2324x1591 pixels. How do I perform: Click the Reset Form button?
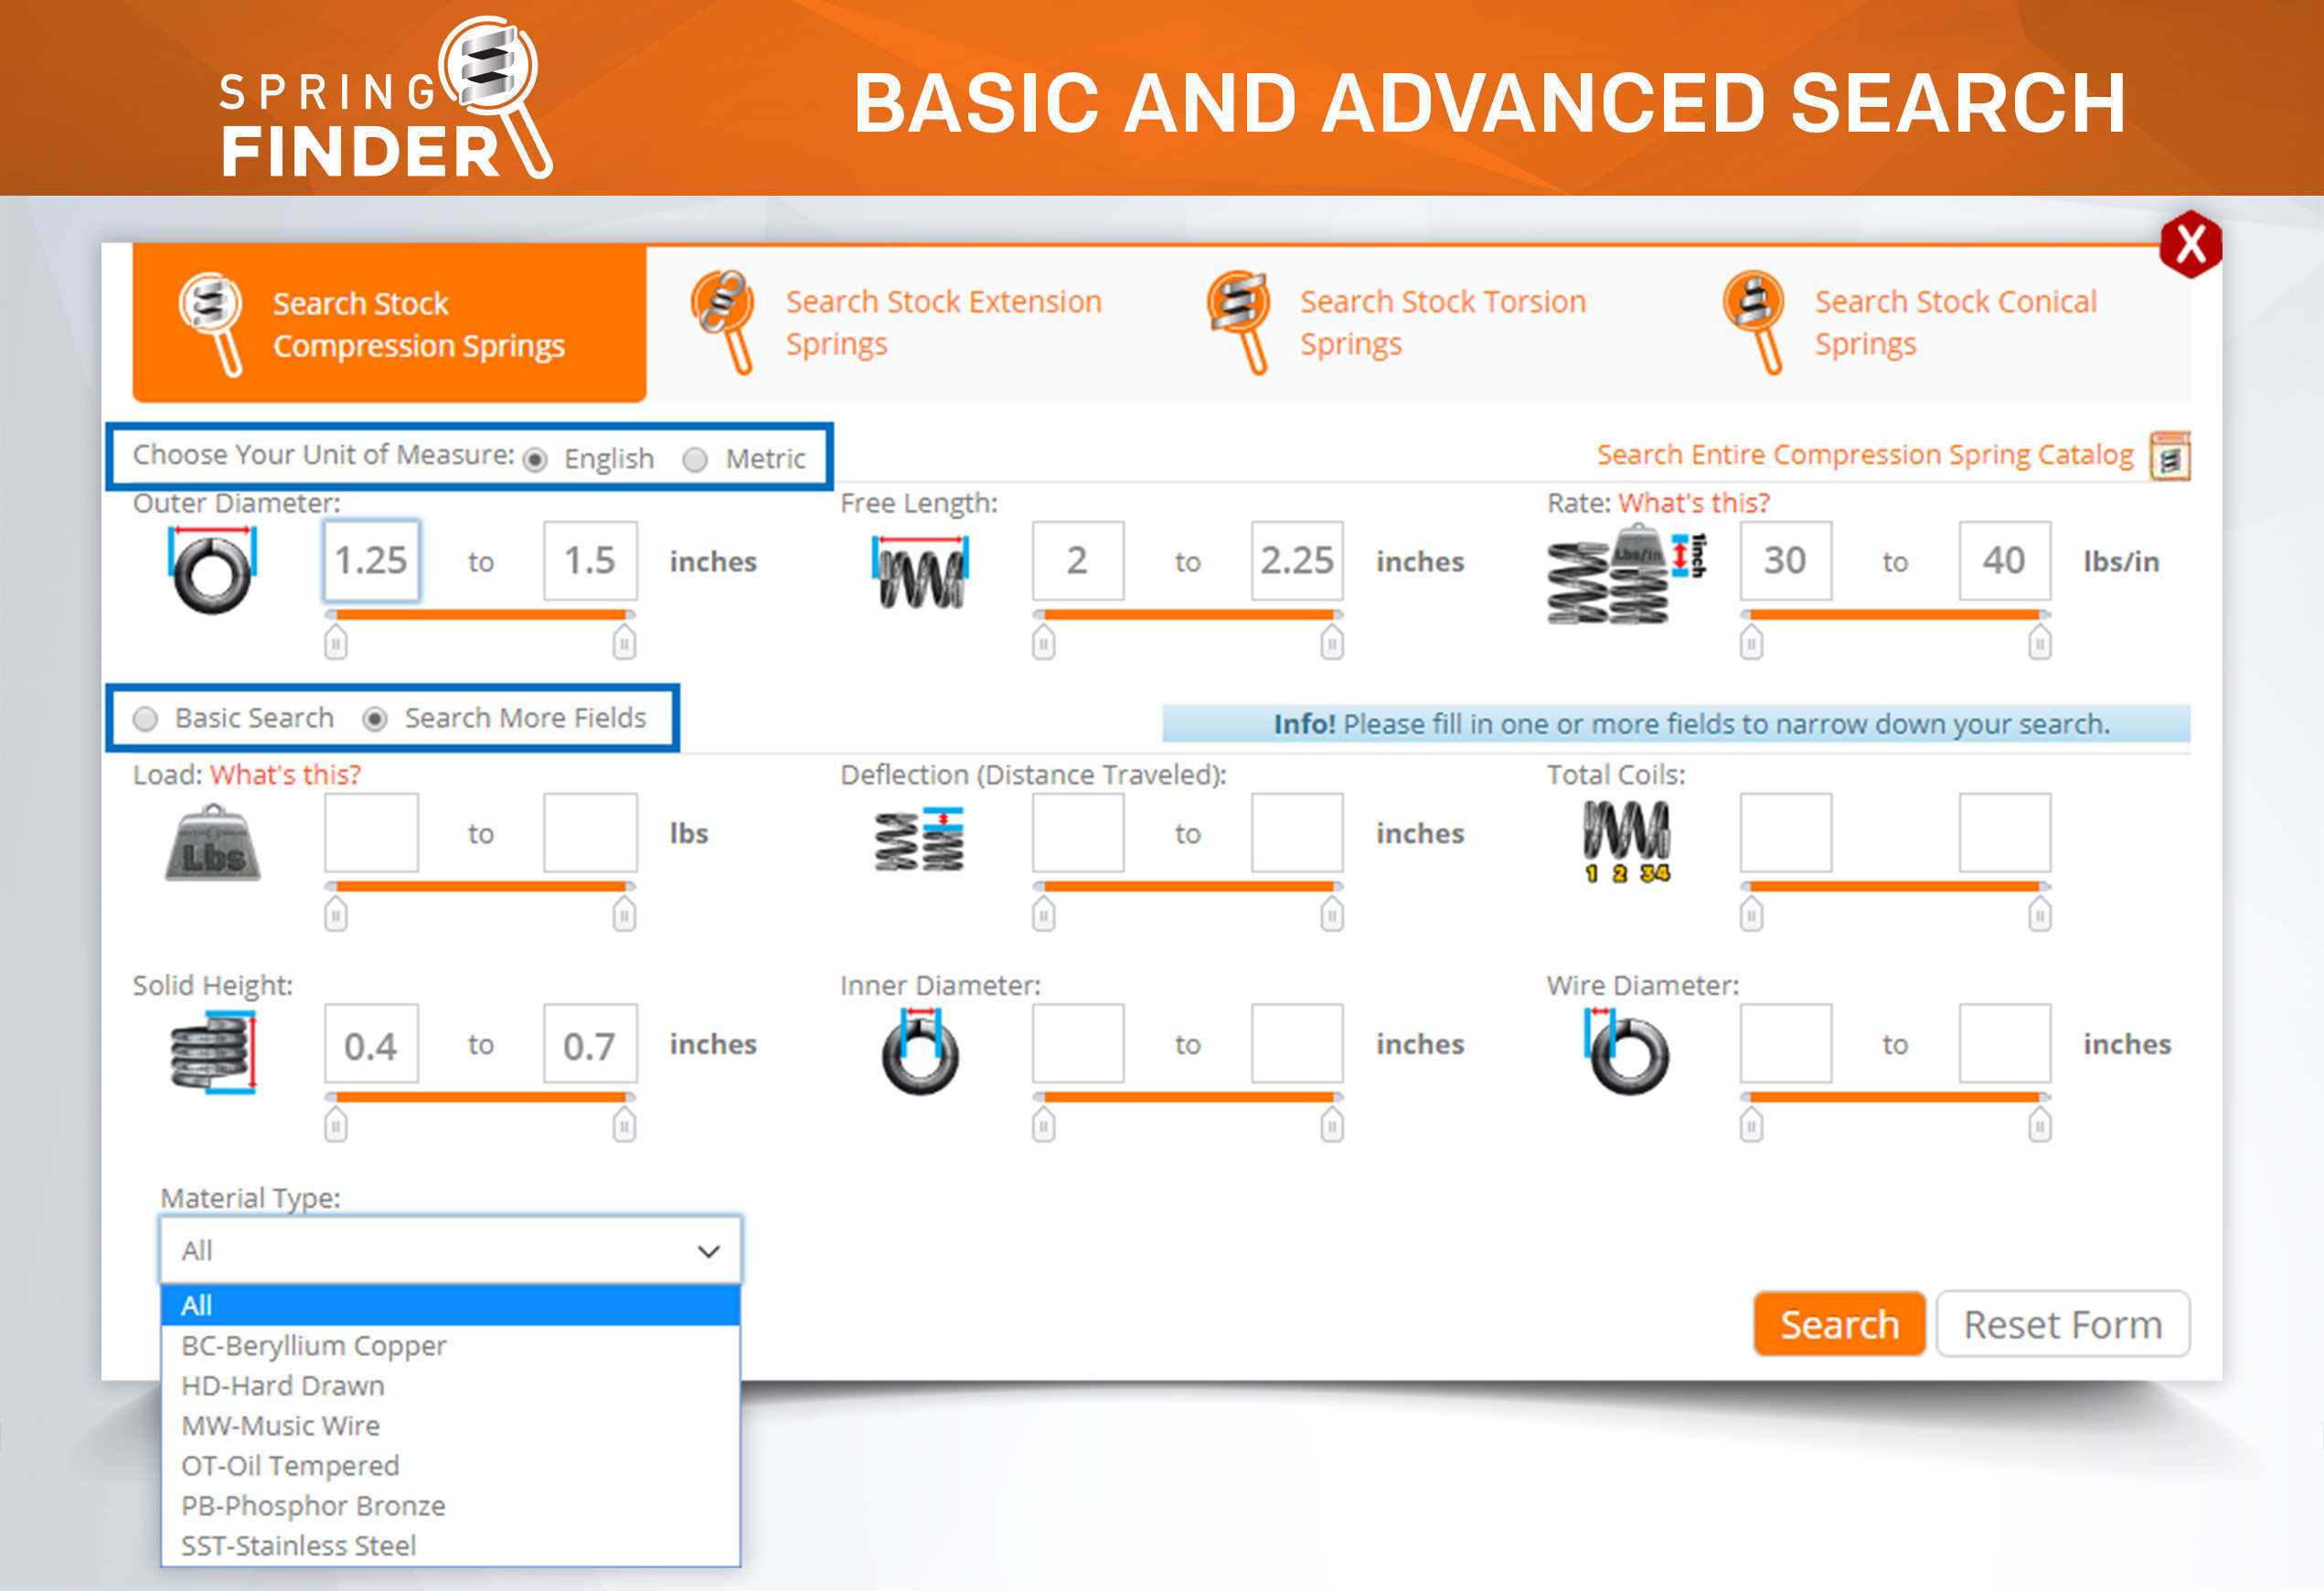(2062, 1325)
